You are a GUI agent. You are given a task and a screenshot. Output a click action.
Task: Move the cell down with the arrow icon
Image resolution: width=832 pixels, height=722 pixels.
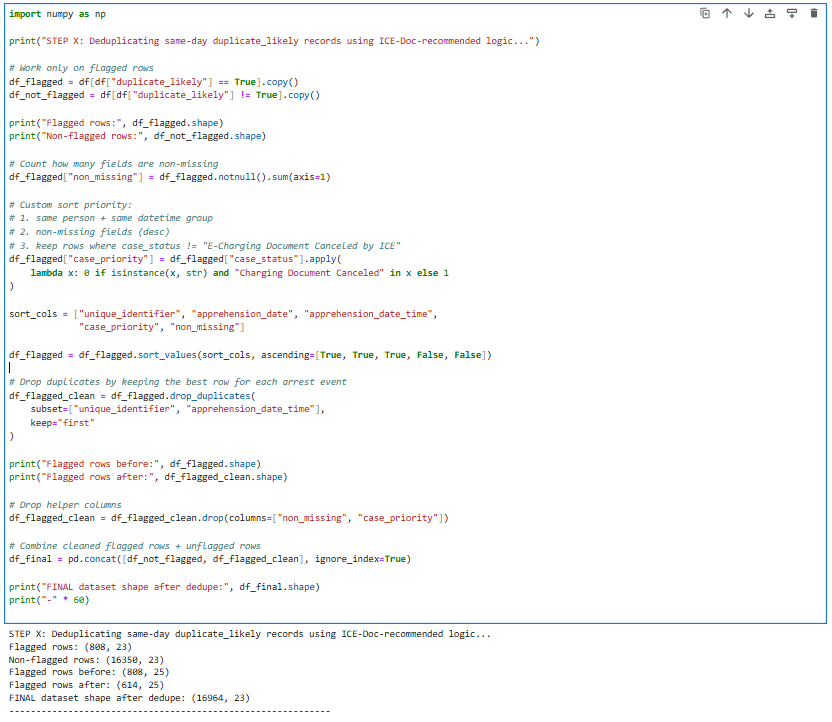748,13
